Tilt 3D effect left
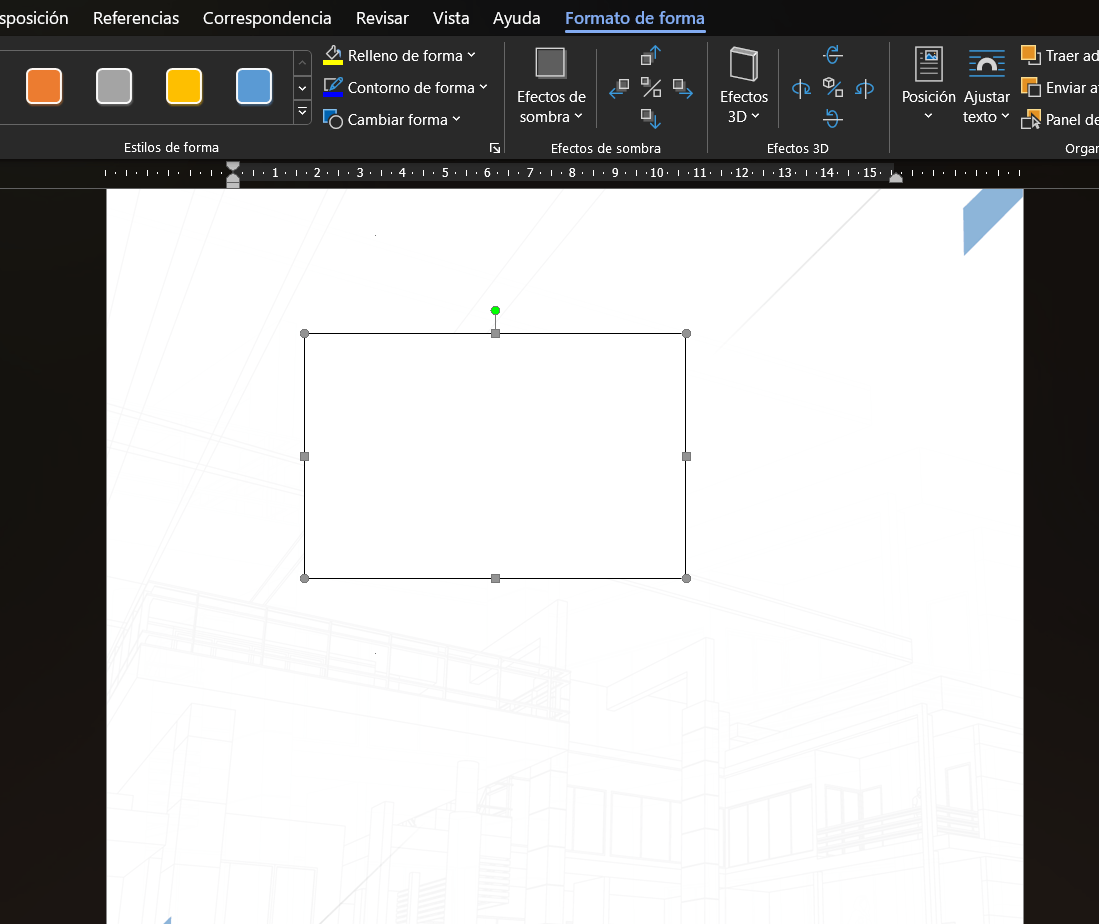 pos(801,88)
